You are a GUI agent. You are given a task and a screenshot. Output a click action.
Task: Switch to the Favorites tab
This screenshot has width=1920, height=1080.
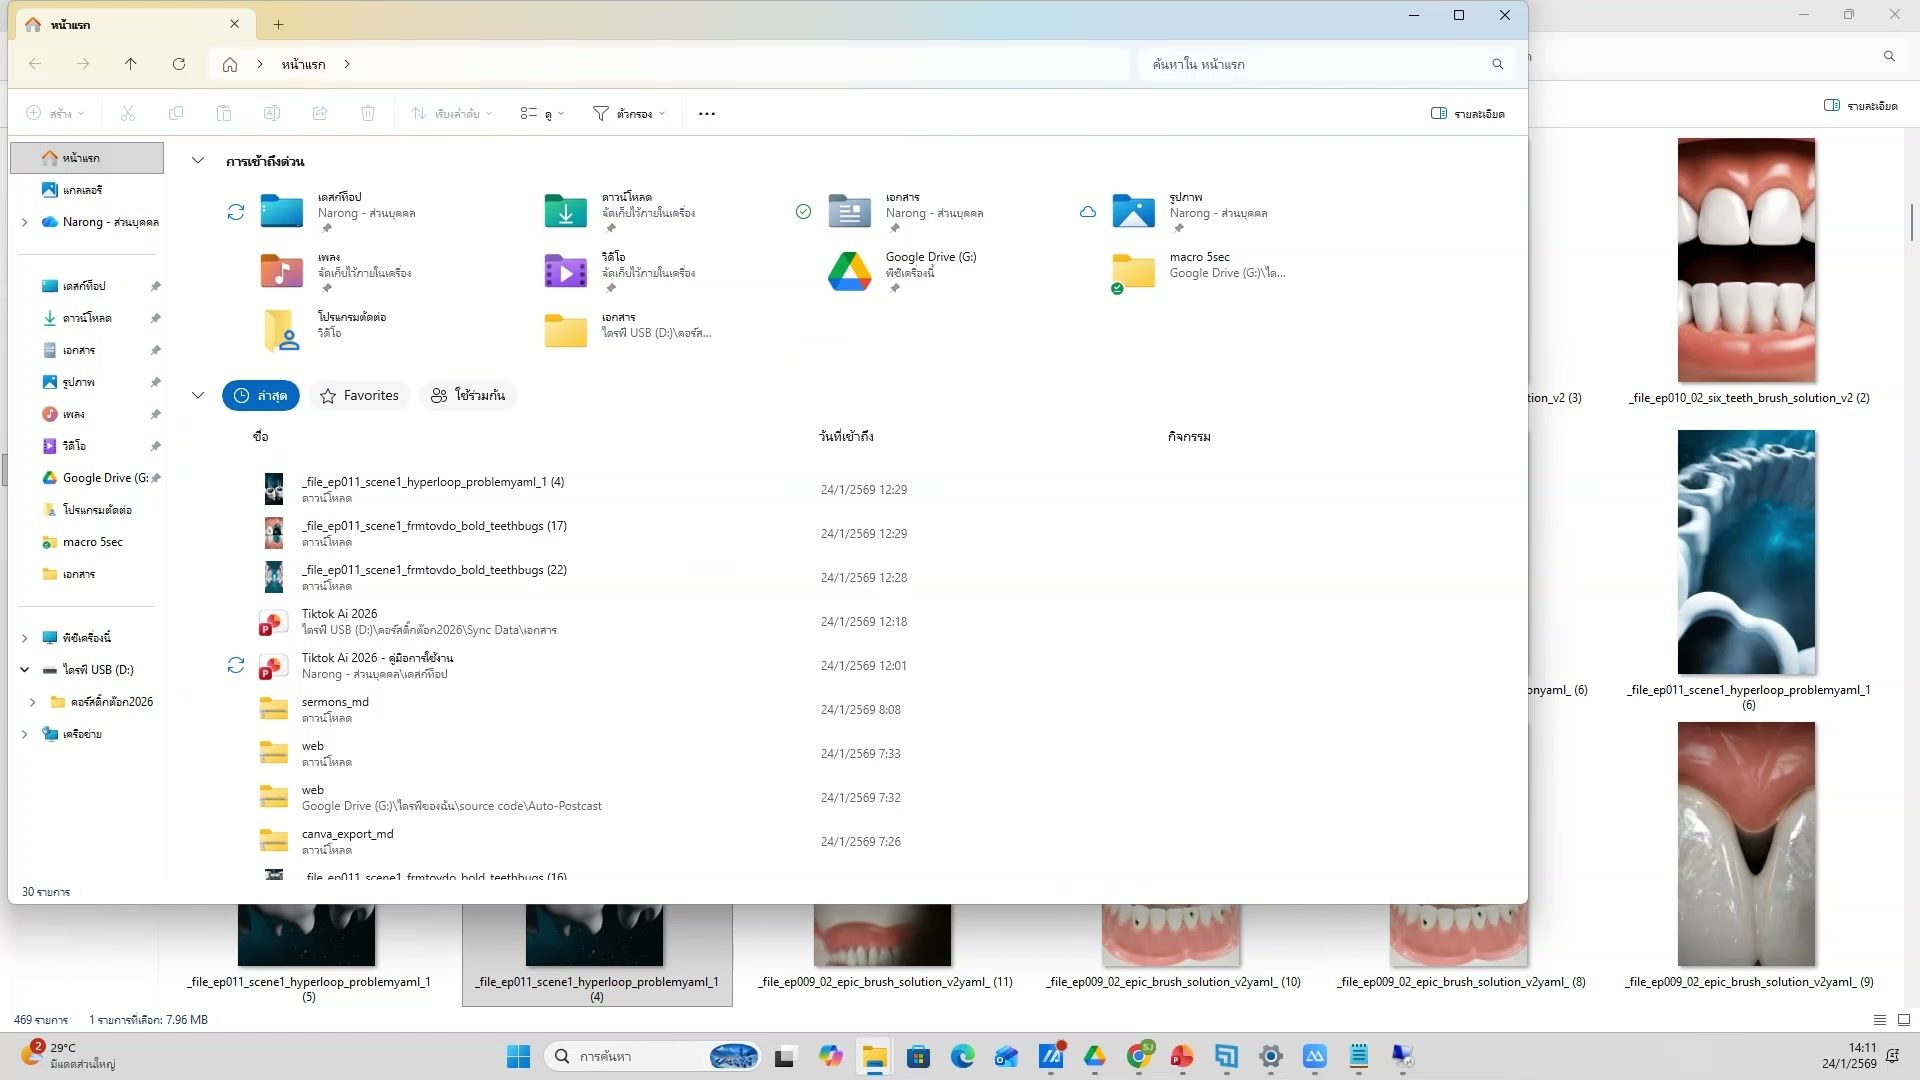(359, 396)
